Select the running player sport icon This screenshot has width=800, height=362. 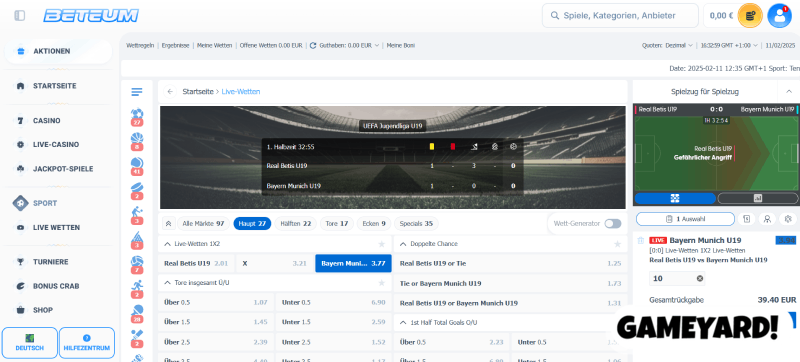point(137,289)
